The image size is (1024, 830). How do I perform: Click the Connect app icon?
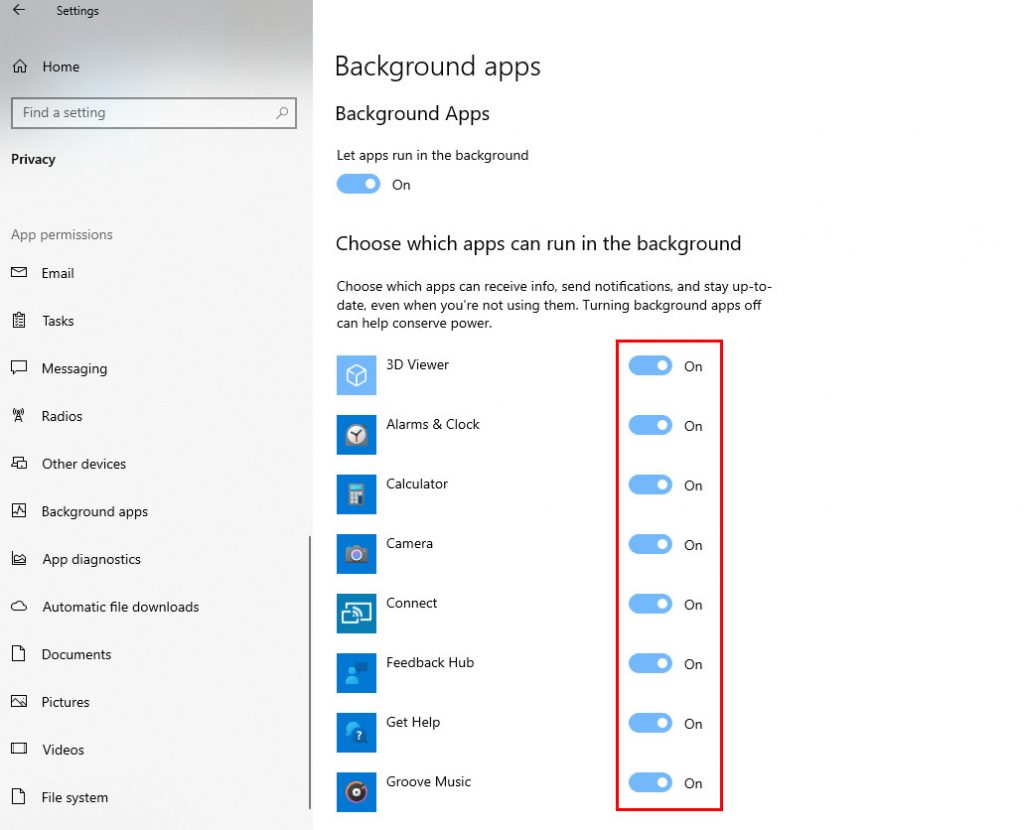tap(356, 613)
